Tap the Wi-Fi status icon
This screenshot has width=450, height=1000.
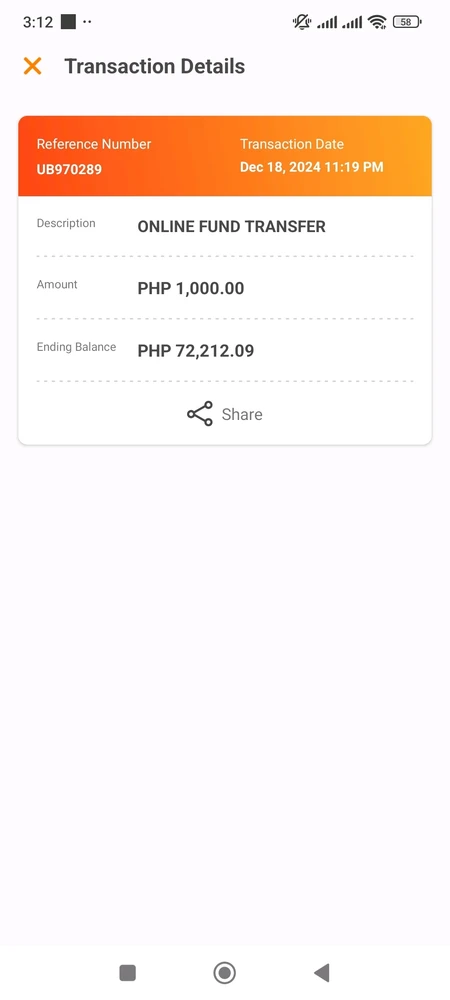coord(377,22)
